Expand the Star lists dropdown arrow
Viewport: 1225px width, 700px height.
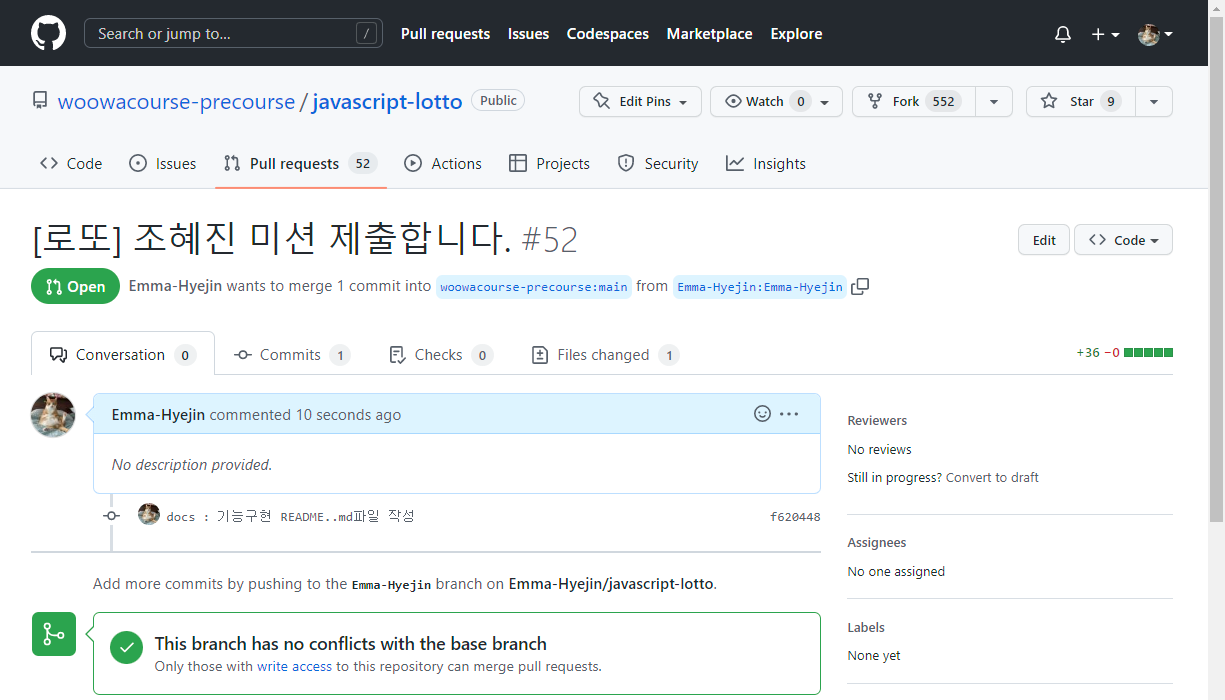[x=1154, y=101]
